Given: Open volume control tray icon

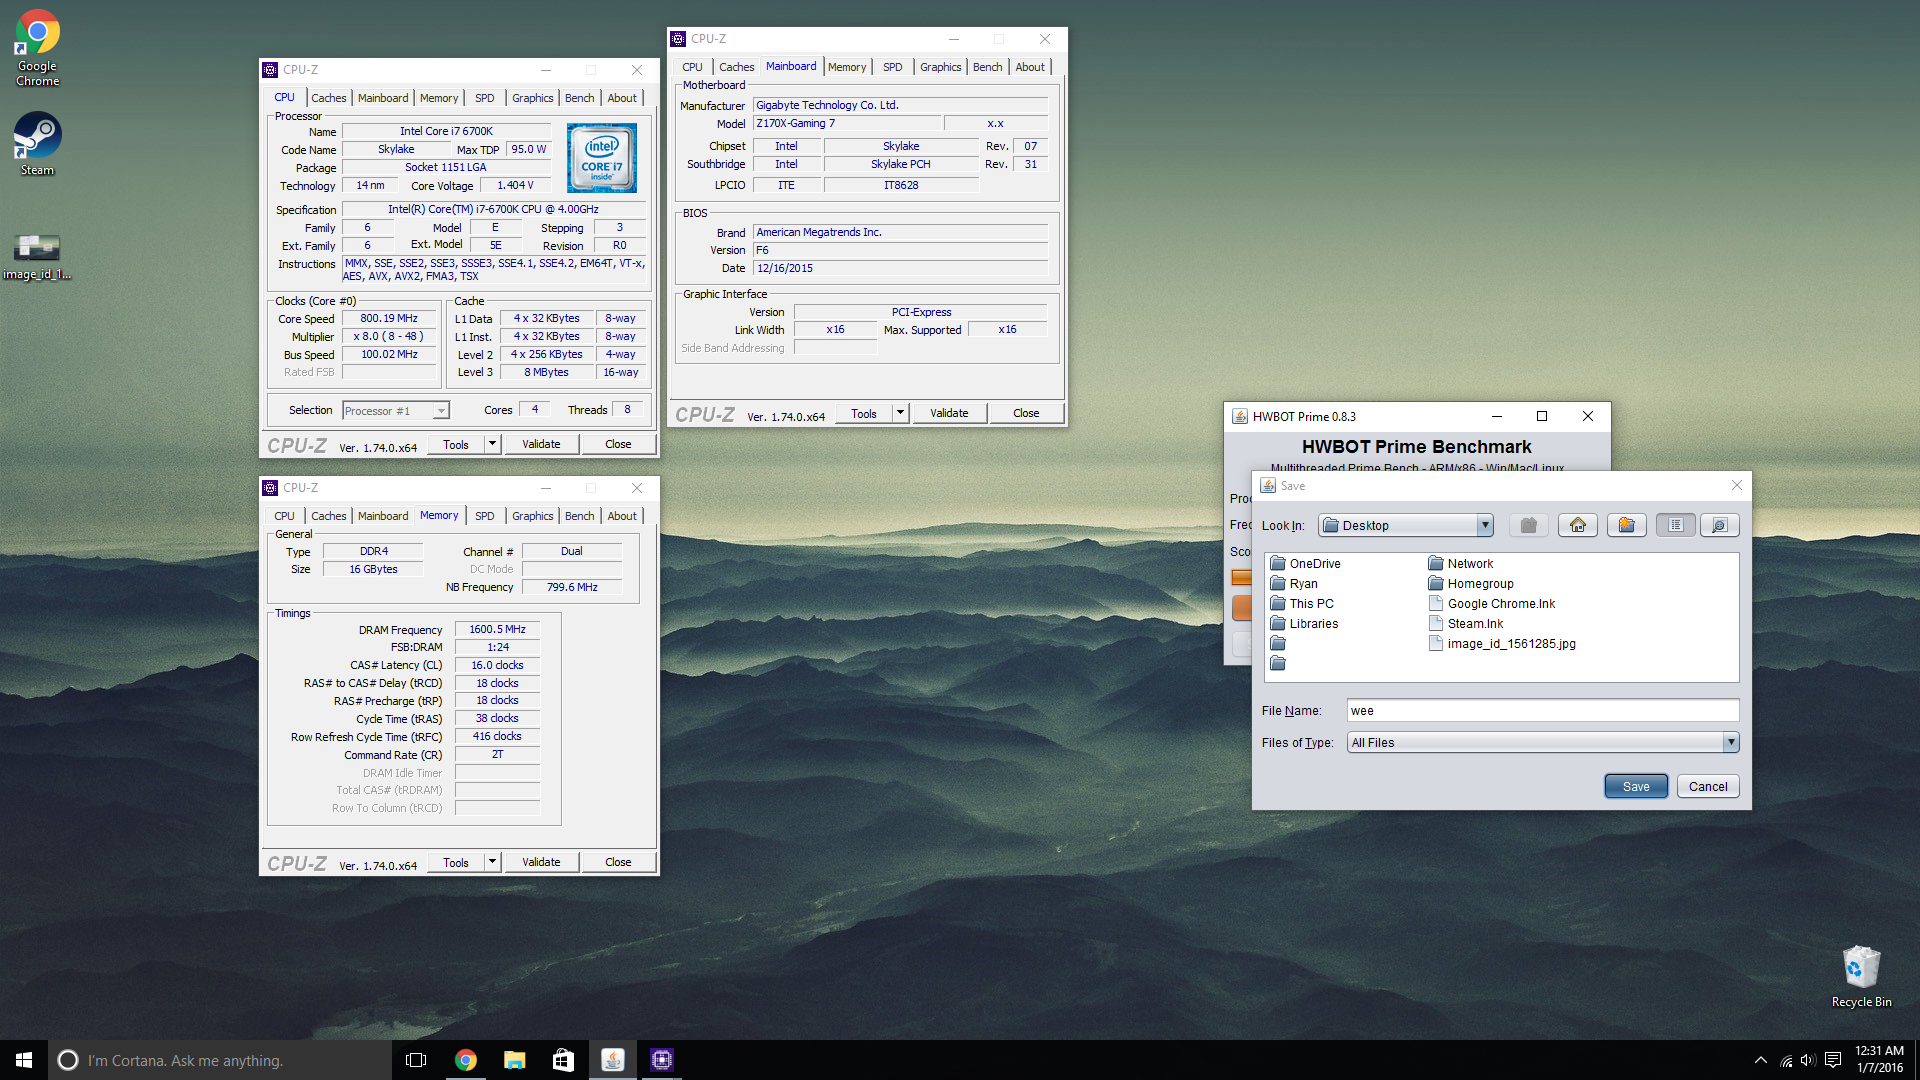Looking at the screenshot, I should [x=1808, y=1061].
